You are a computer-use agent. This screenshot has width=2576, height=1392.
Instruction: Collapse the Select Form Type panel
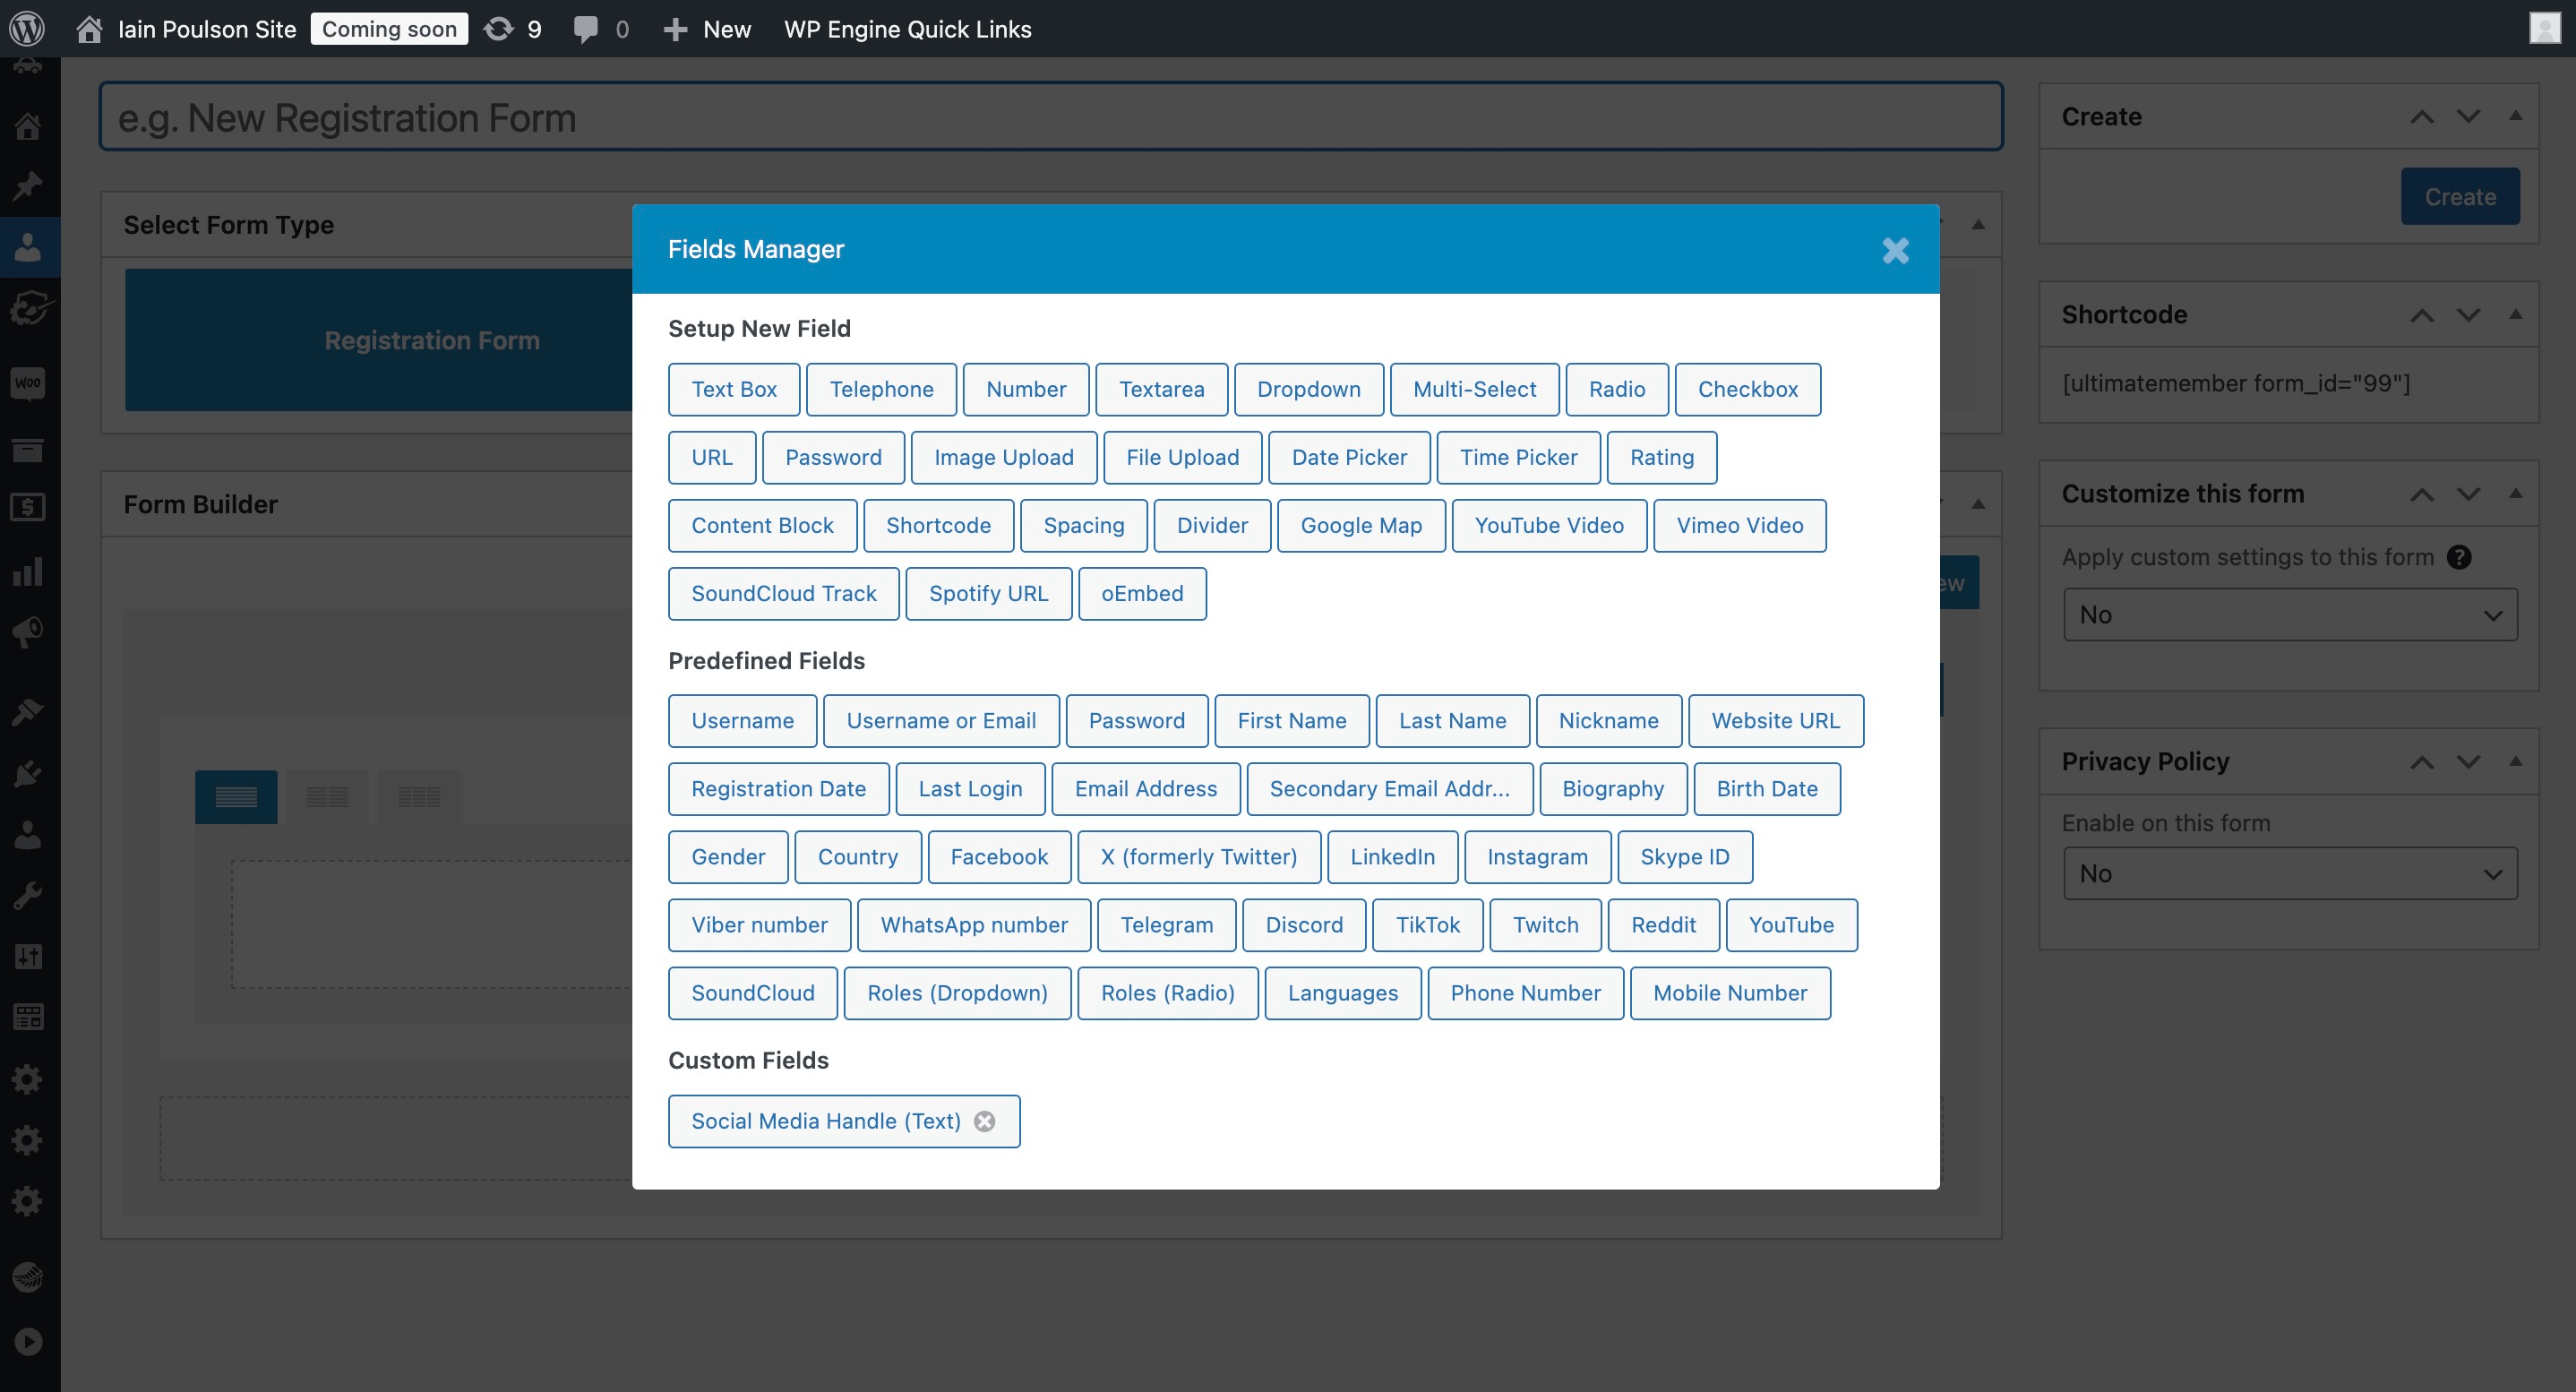[1978, 225]
